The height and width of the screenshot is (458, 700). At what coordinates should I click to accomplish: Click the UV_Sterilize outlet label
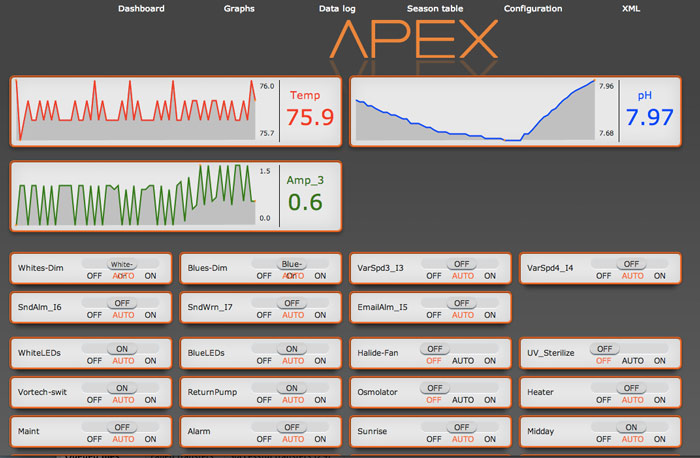(550, 353)
